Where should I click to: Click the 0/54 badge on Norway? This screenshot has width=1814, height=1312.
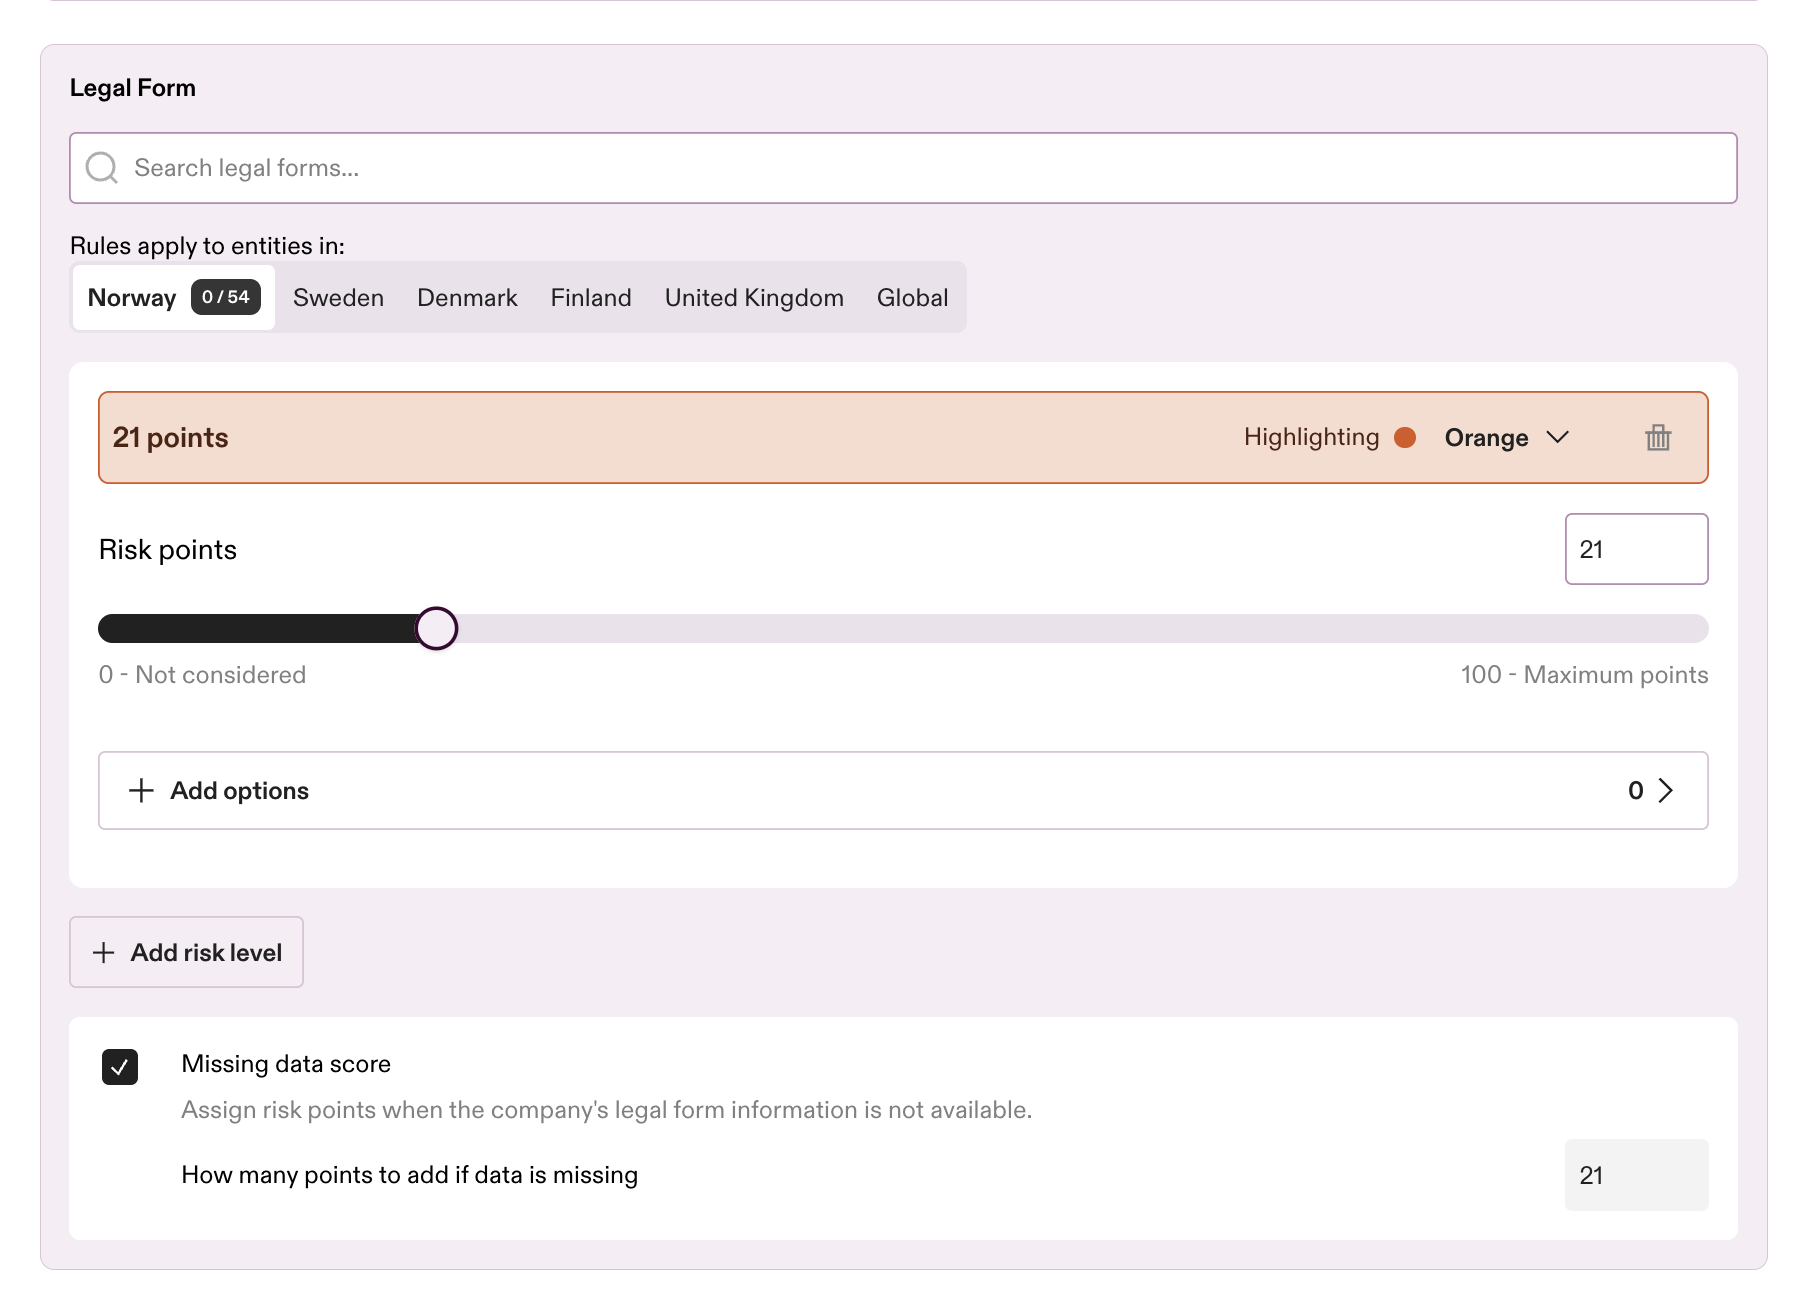coord(226,297)
